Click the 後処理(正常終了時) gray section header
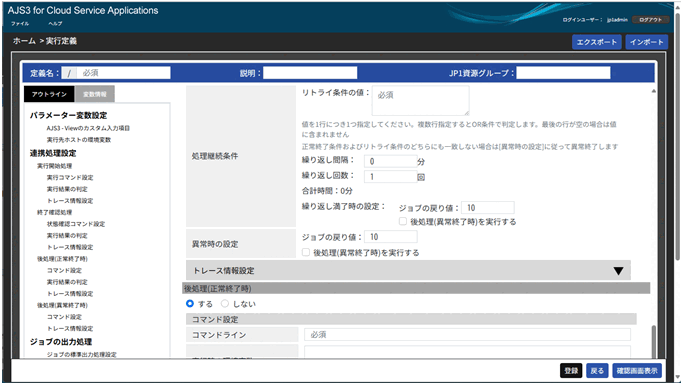682x384 pixels. pyautogui.click(x=416, y=288)
